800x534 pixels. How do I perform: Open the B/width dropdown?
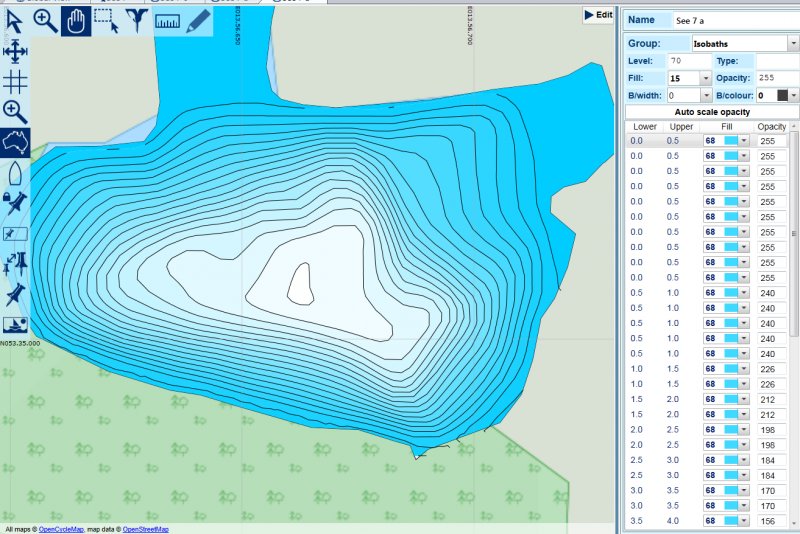point(706,95)
